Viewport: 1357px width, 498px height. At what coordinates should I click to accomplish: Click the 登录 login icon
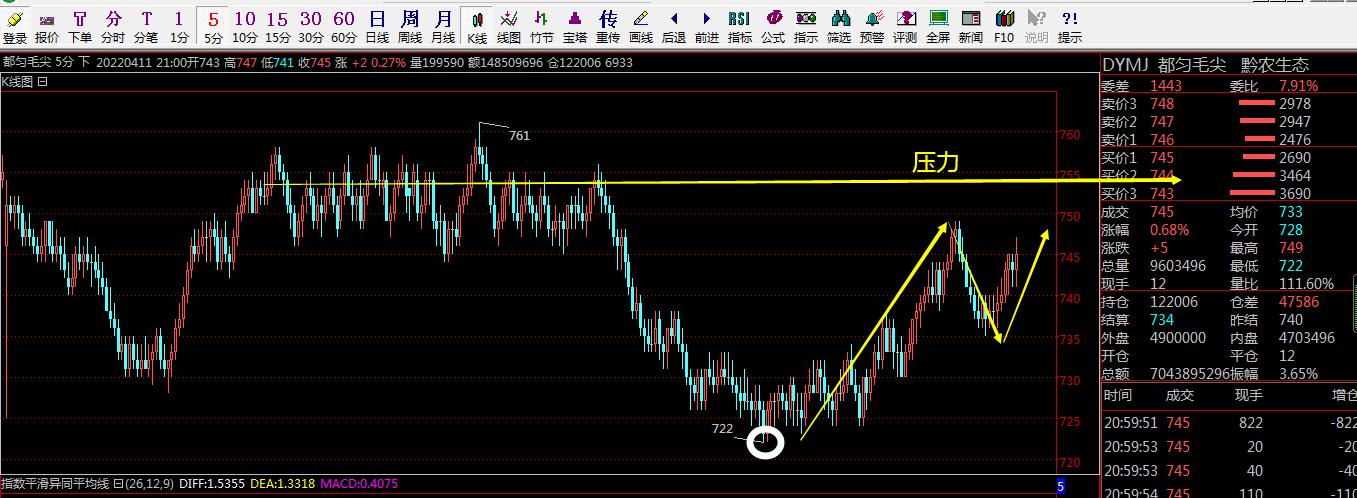[15, 27]
